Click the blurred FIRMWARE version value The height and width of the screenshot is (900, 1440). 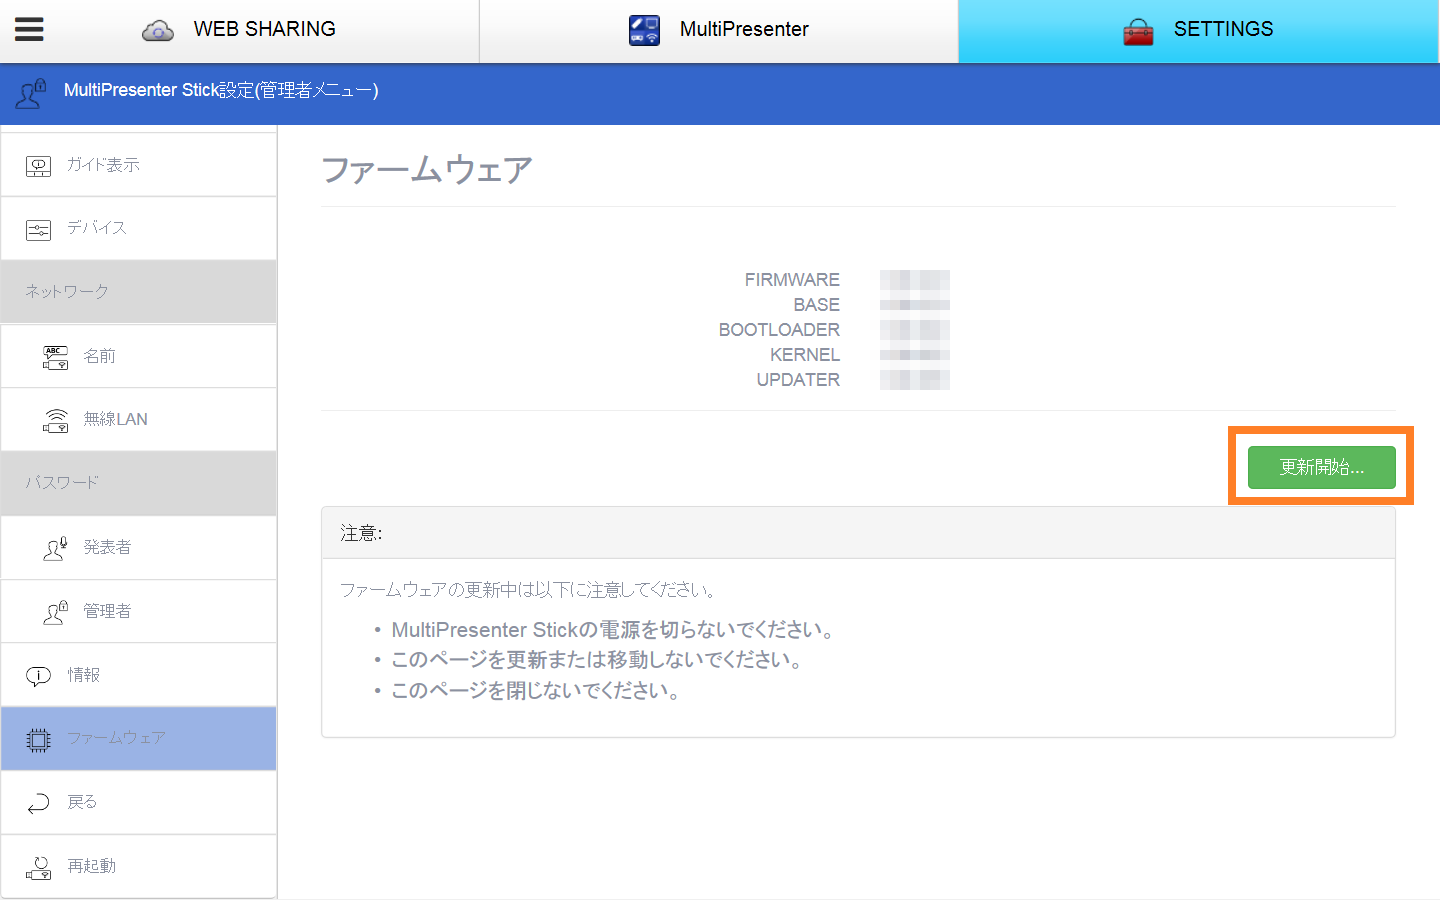point(914,279)
